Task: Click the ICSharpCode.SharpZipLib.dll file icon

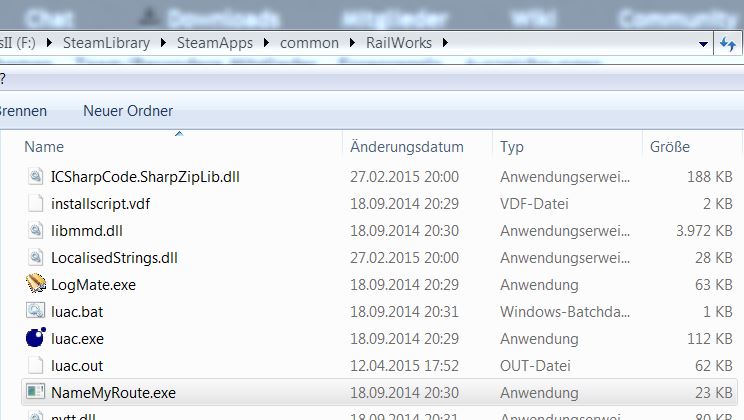Action: 36,176
